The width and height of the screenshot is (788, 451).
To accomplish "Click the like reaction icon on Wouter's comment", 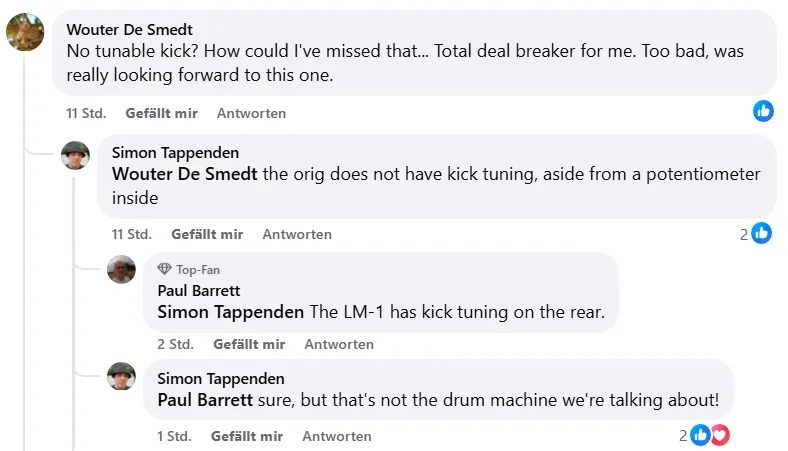I will point(763,112).
